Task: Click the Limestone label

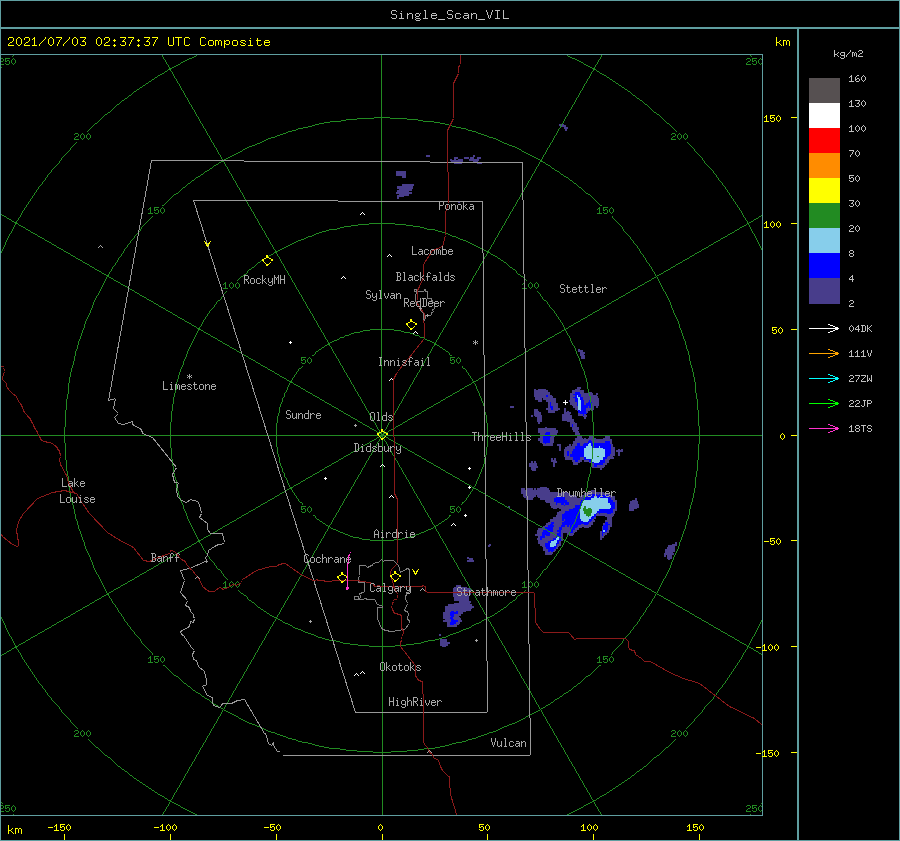Action: pyautogui.click(x=189, y=386)
